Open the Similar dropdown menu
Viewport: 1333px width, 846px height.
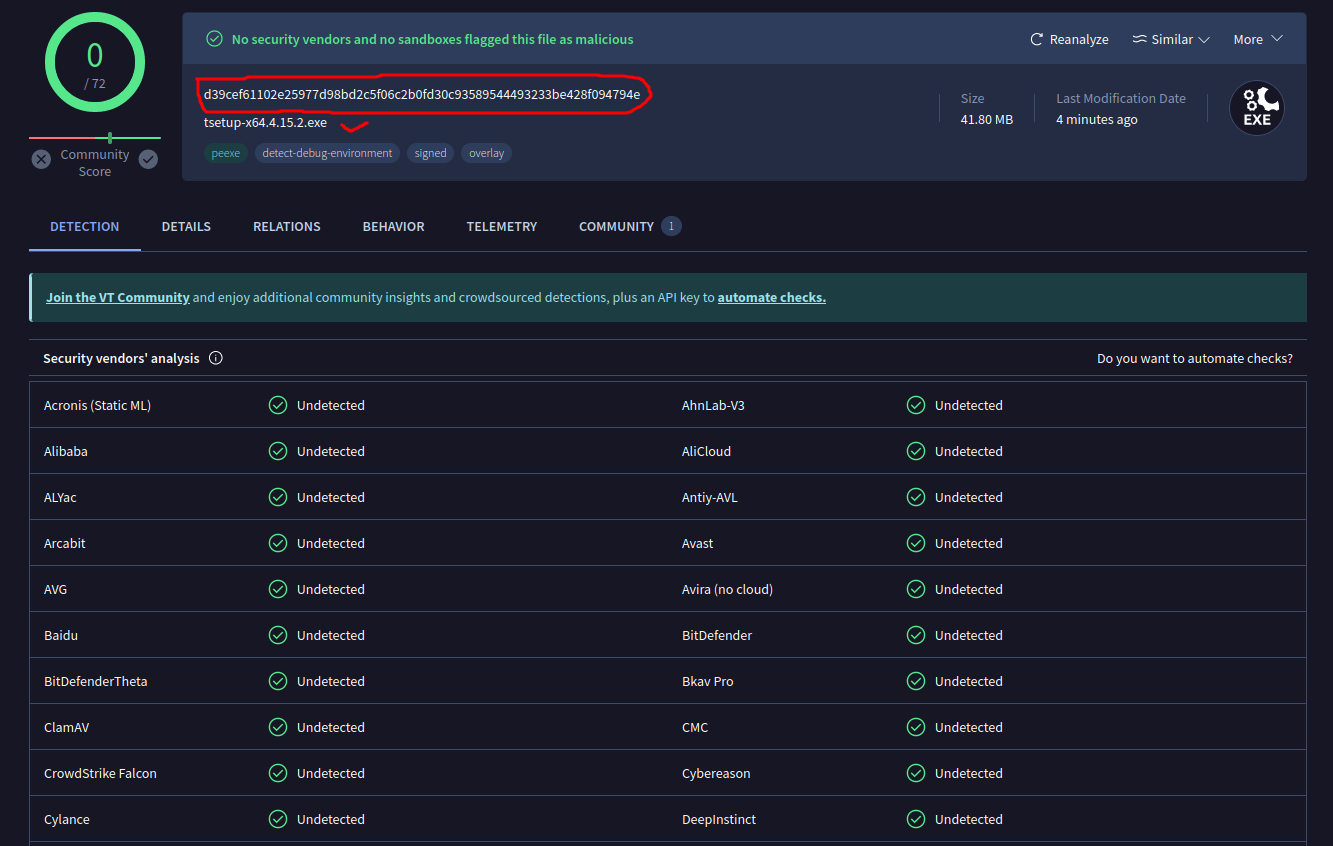(1171, 39)
